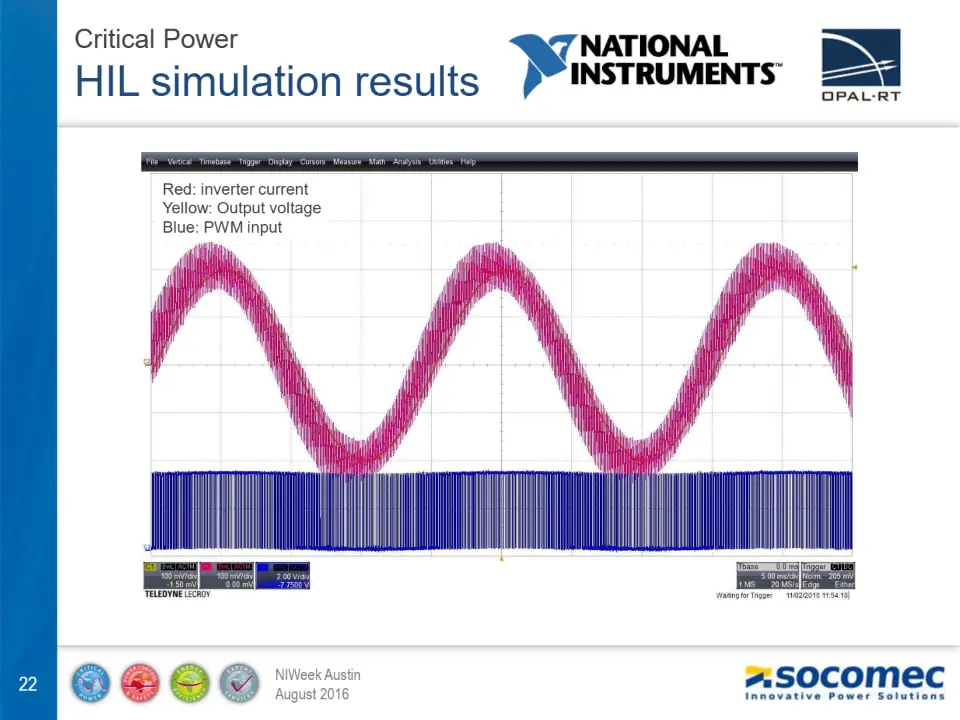Viewport: 960px width, 720px height.
Task: Click the National Instruments logo
Action: [645, 66]
